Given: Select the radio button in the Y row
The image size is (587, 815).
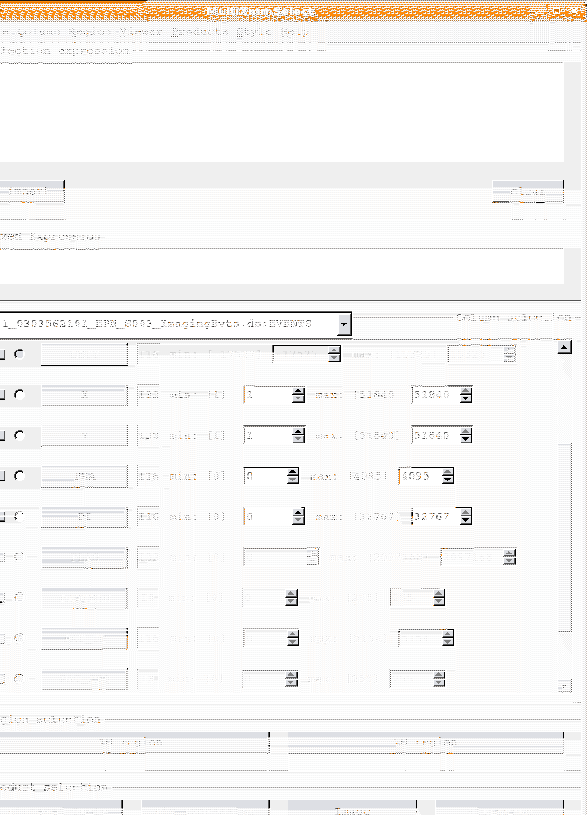Looking at the screenshot, I should (19, 435).
